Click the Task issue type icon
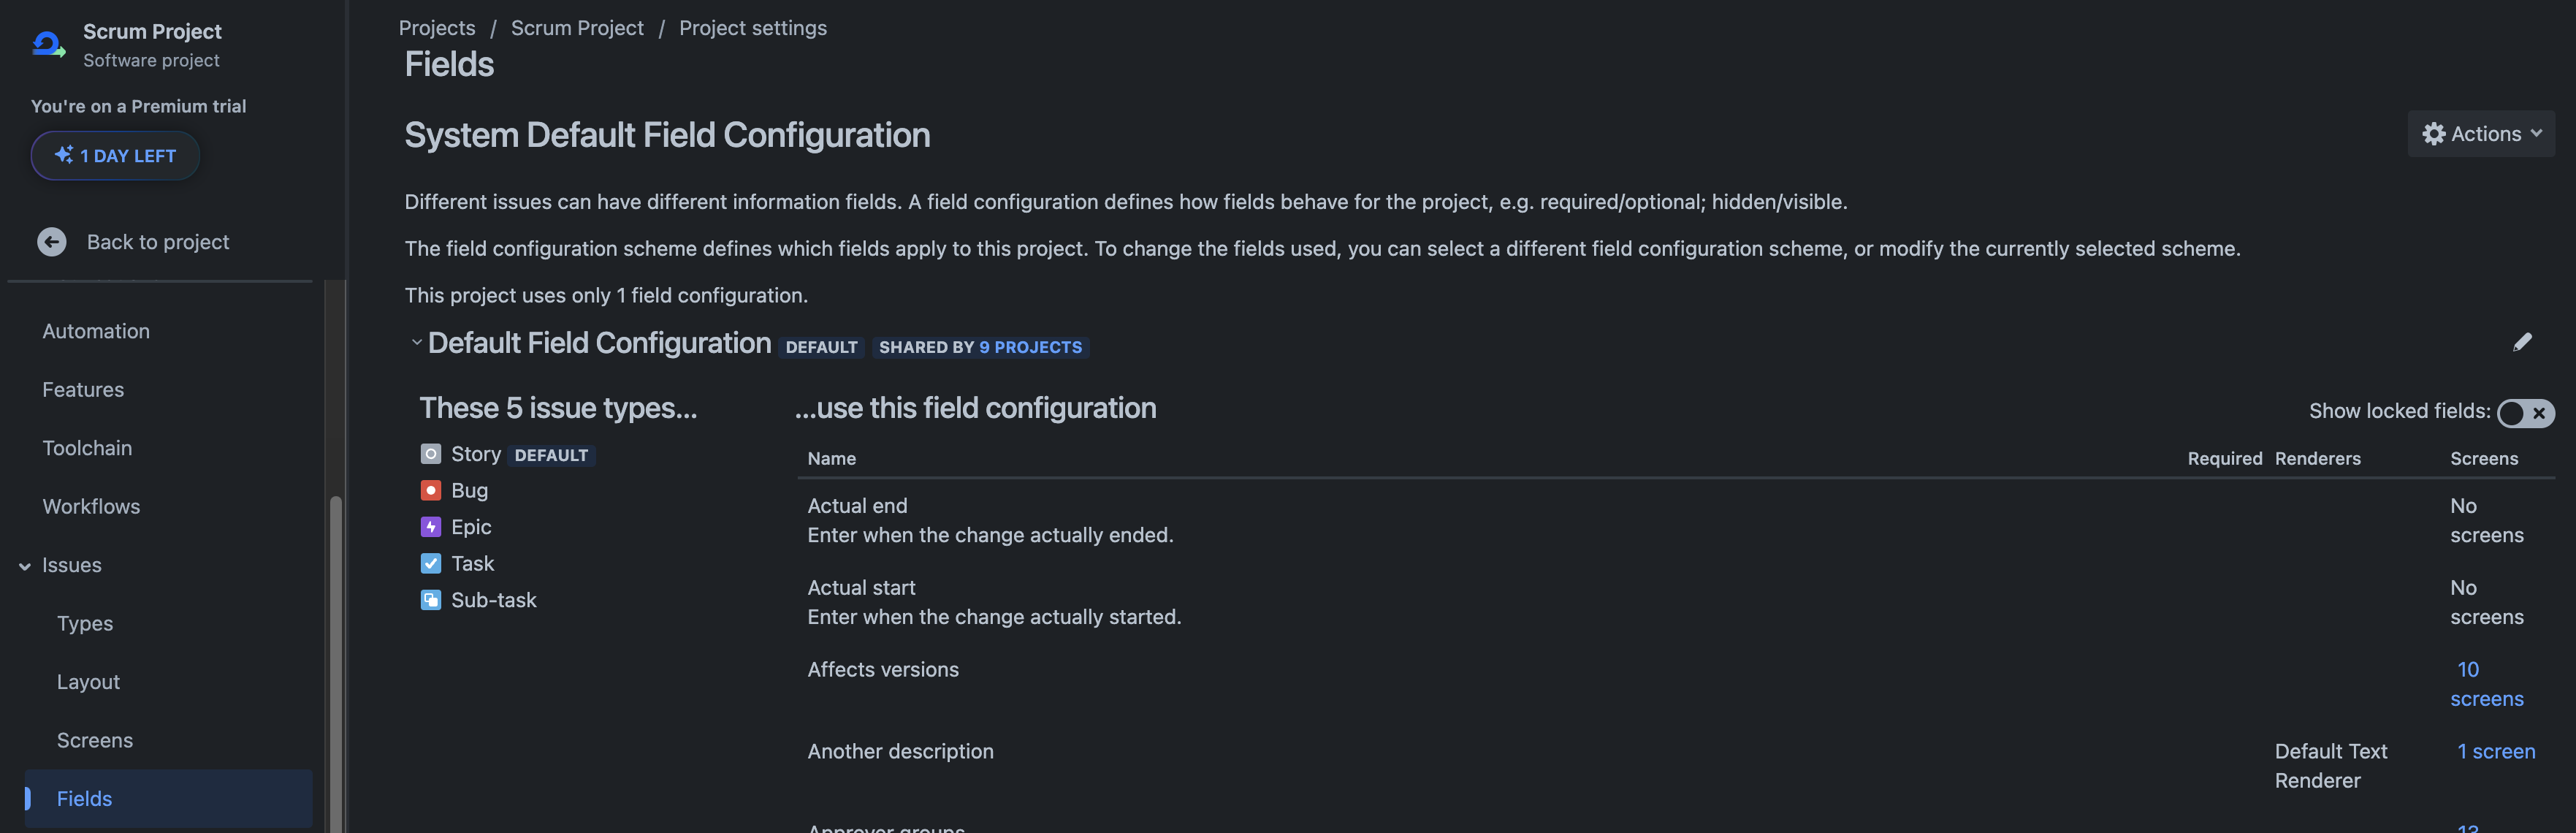 point(431,563)
